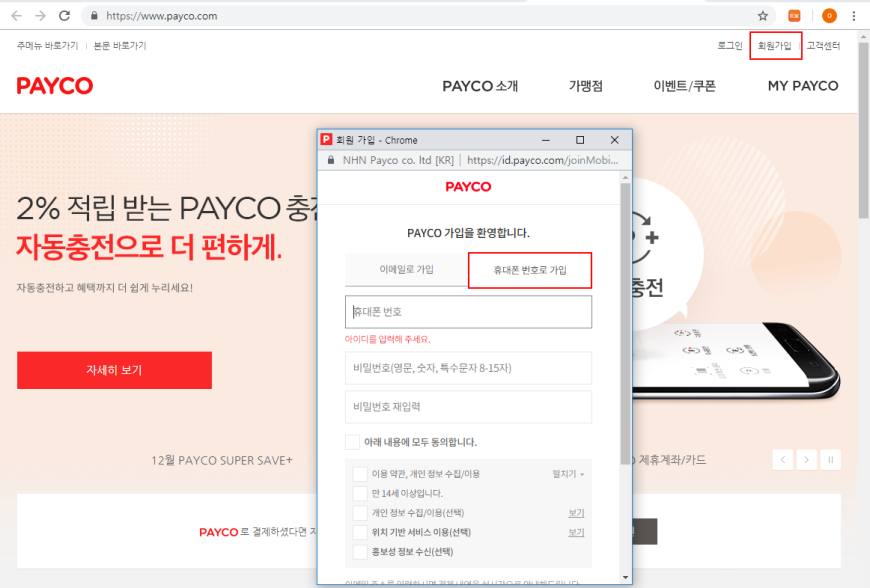Image resolution: width=870 pixels, height=588 pixels.
Task: Click the PAYCO logo on the main page
Action: click(x=55, y=85)
